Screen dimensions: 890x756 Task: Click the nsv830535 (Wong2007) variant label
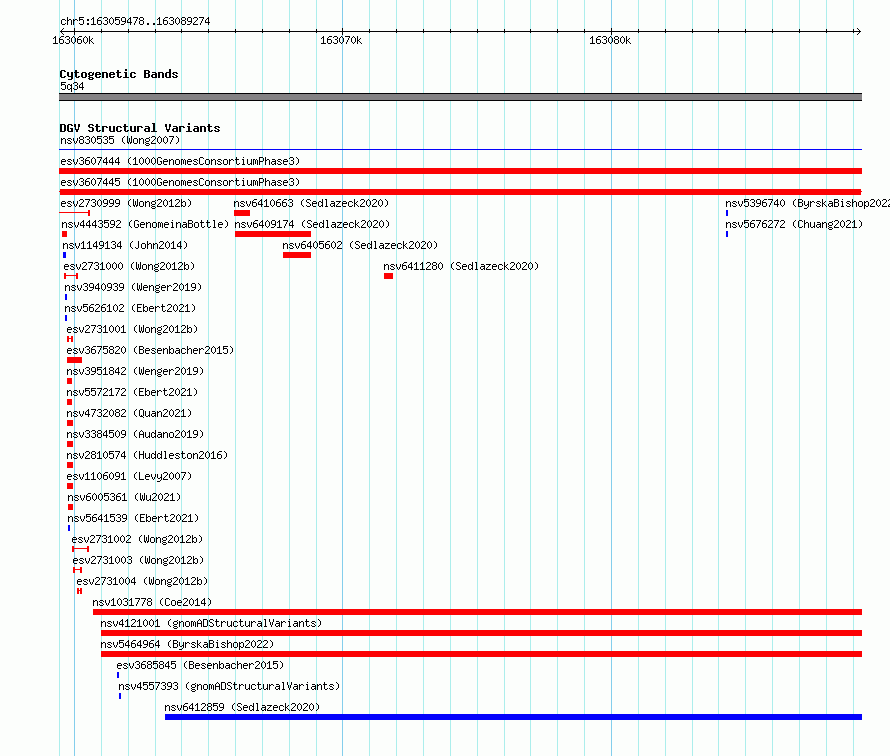click(120, 140)
